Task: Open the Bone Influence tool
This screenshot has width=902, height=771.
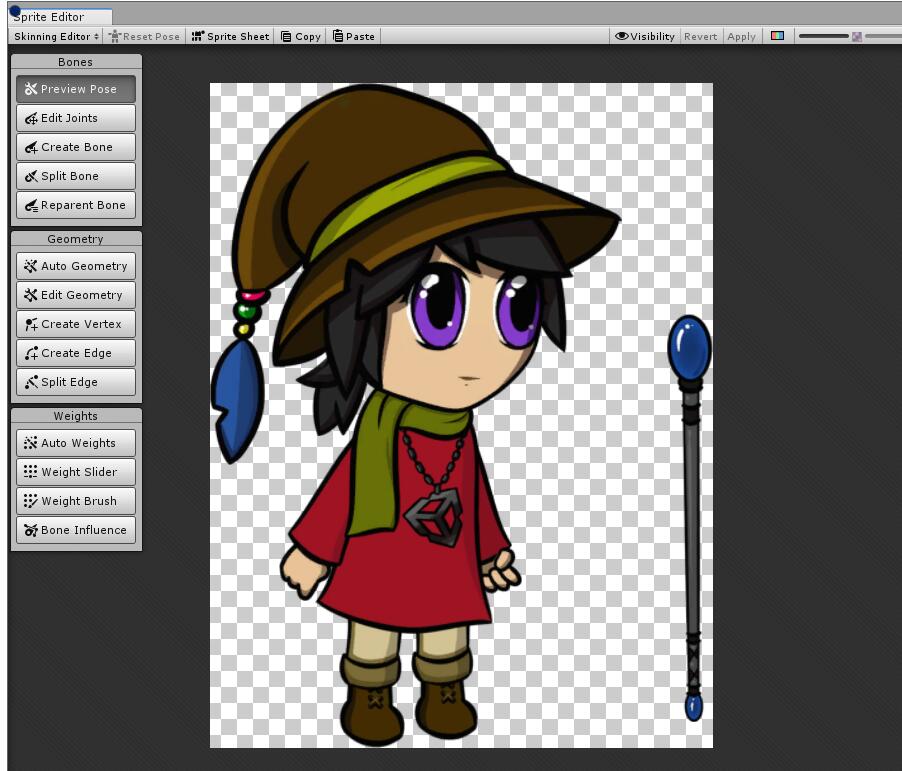Action: click(x=76, y=530)
